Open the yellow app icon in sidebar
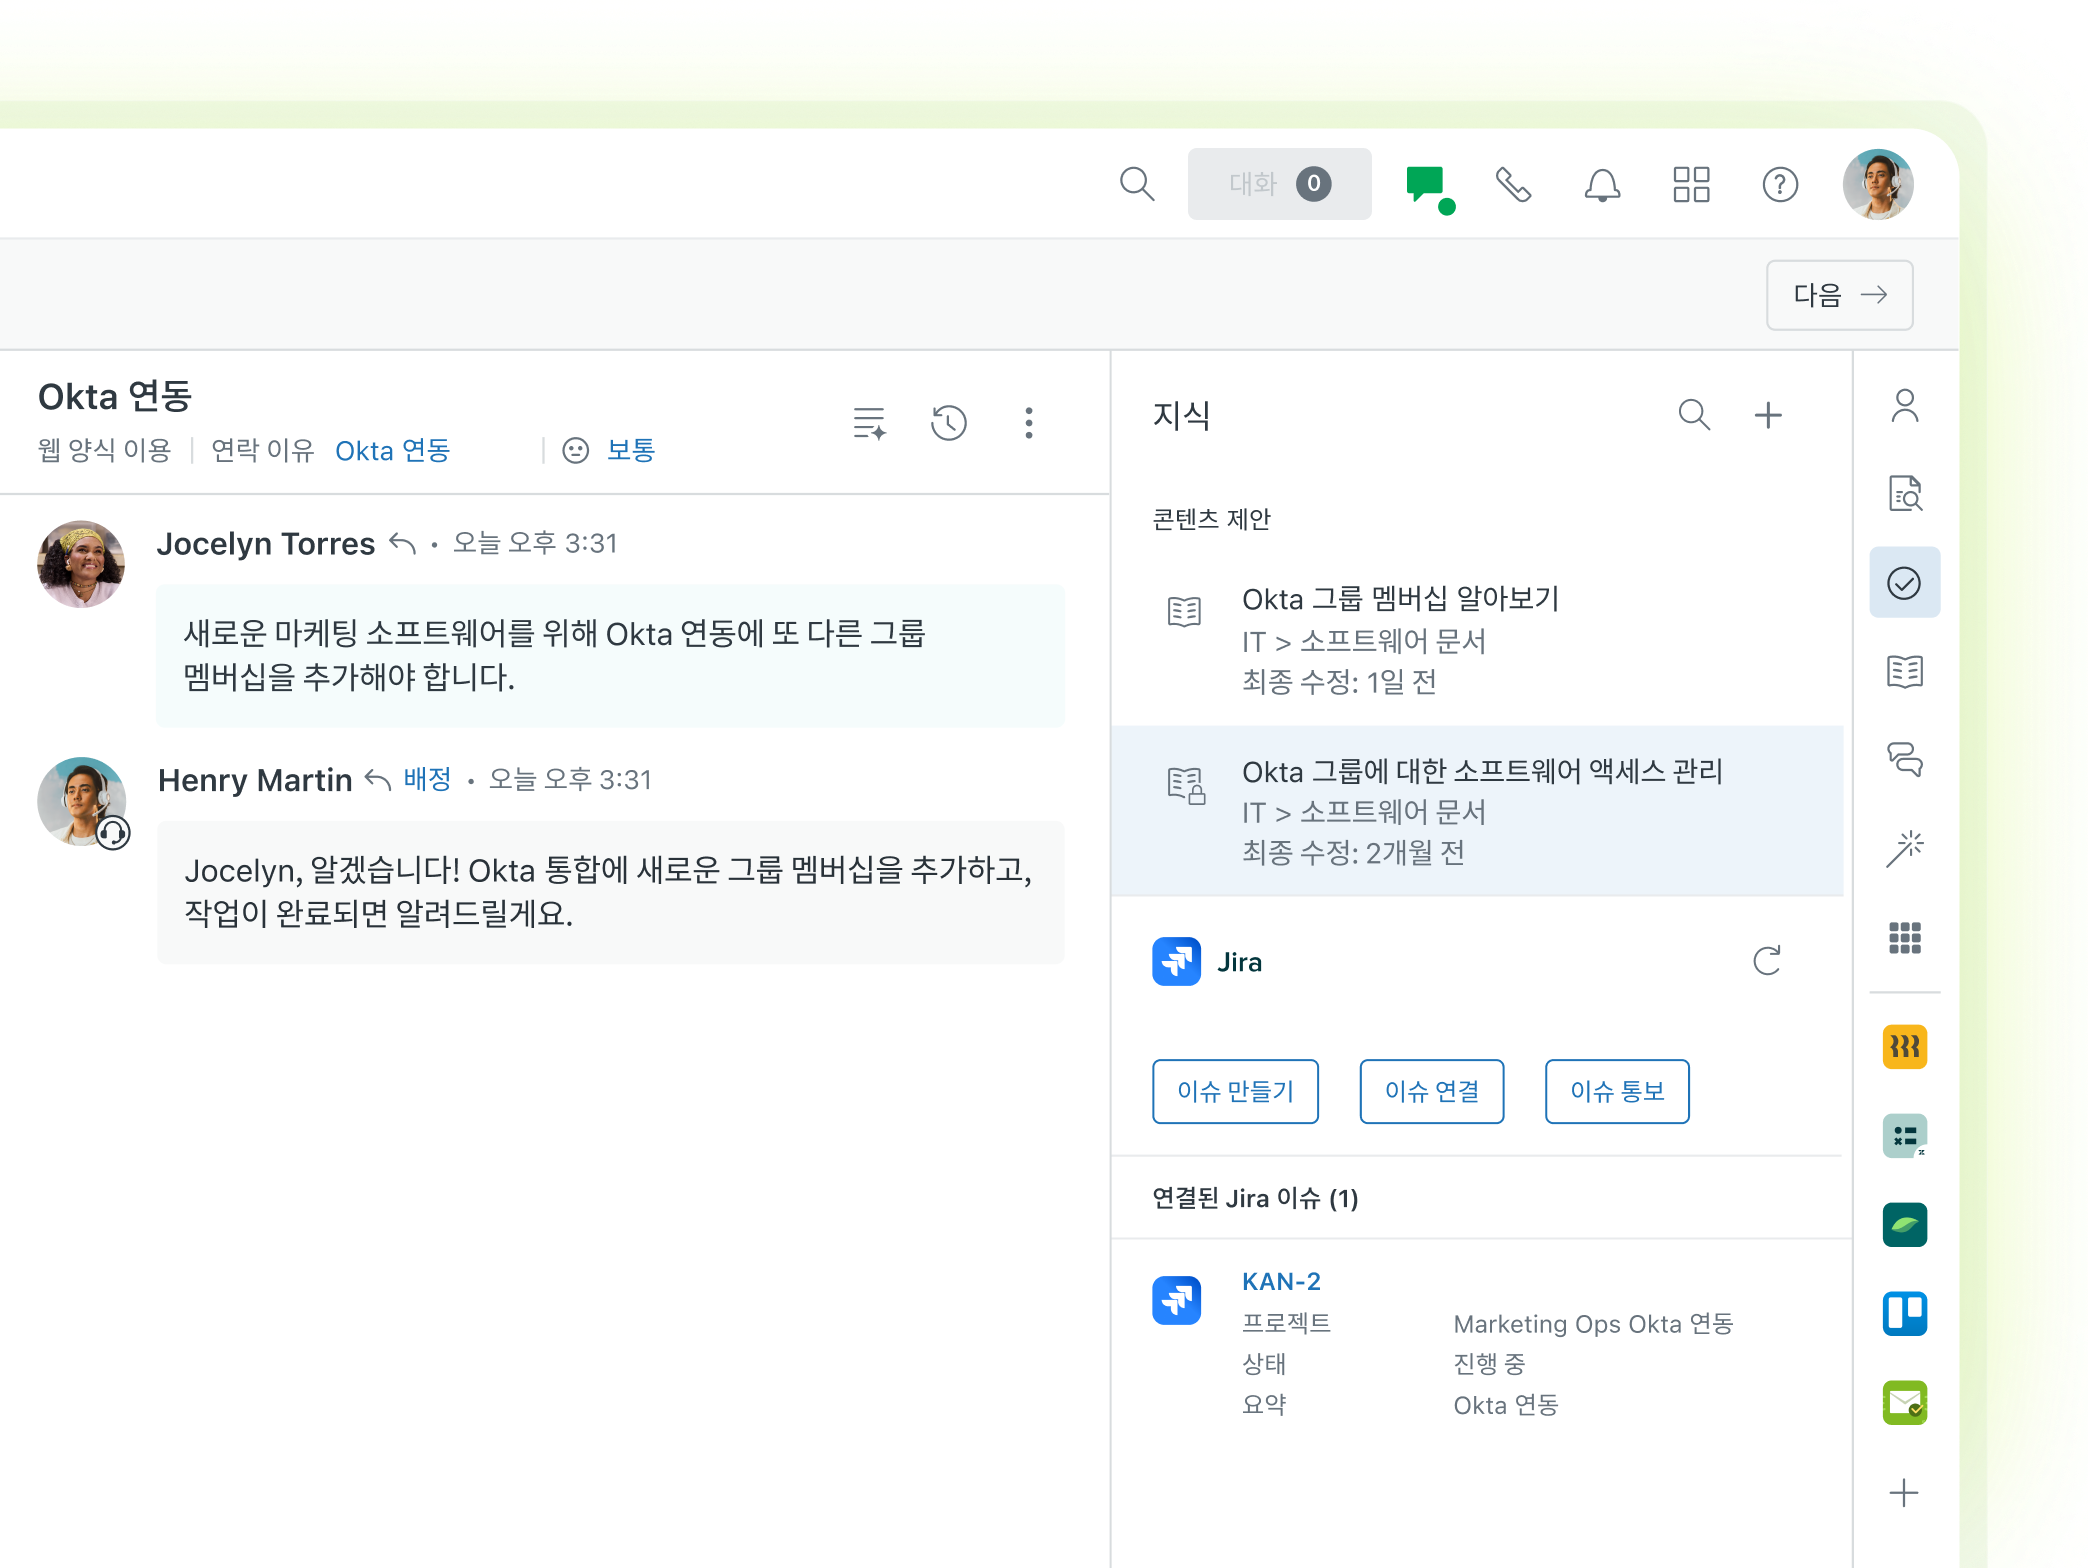Screen dimensions: 2088x1568 1905,1047
